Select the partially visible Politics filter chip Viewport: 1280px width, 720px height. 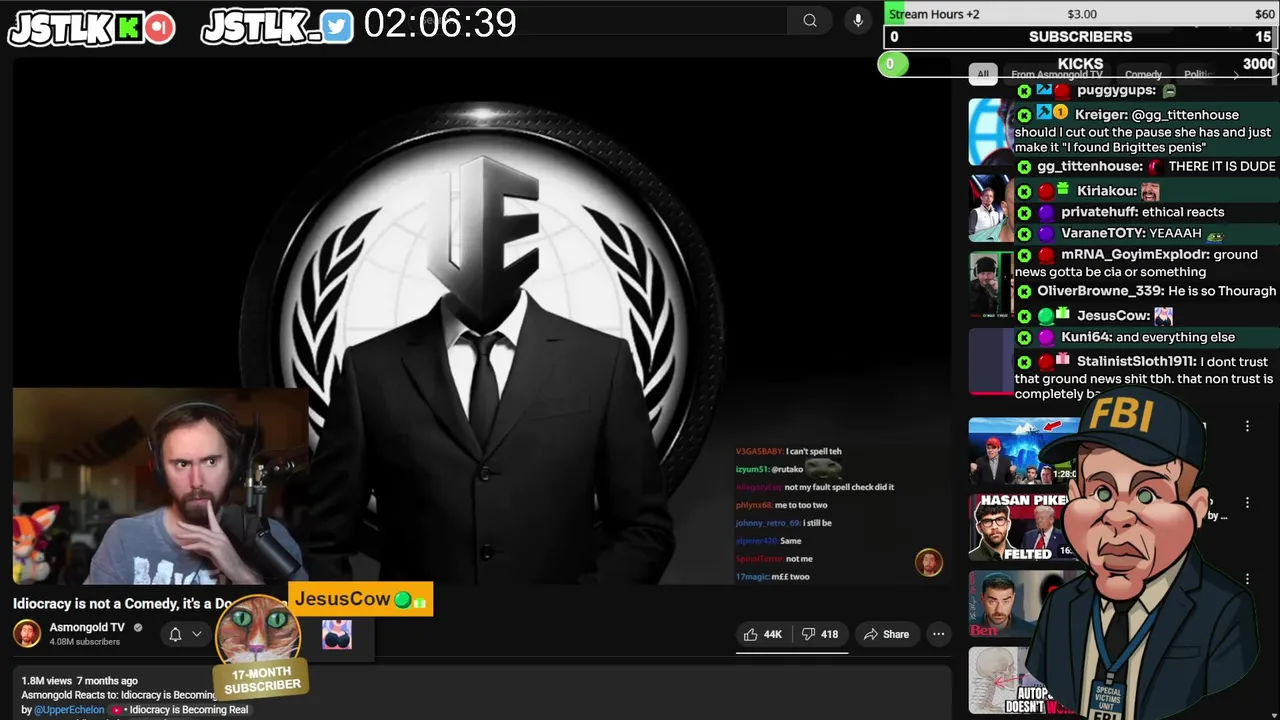[1198, 74]
